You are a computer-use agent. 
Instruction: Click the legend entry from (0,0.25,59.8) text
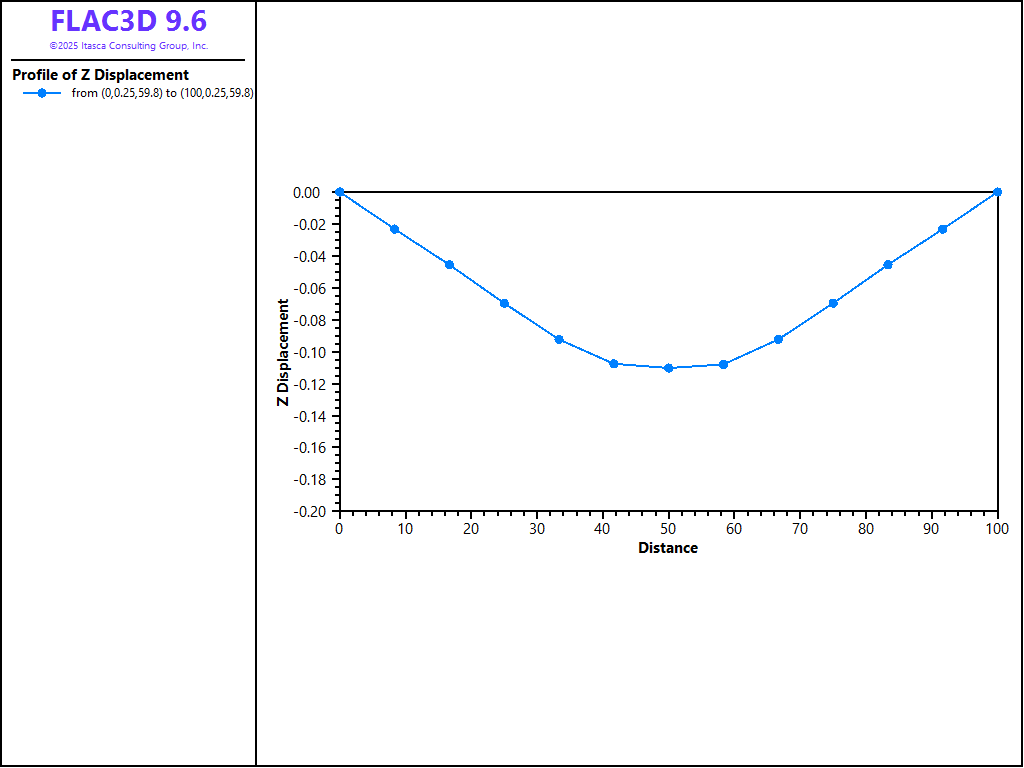click(162, 93)
